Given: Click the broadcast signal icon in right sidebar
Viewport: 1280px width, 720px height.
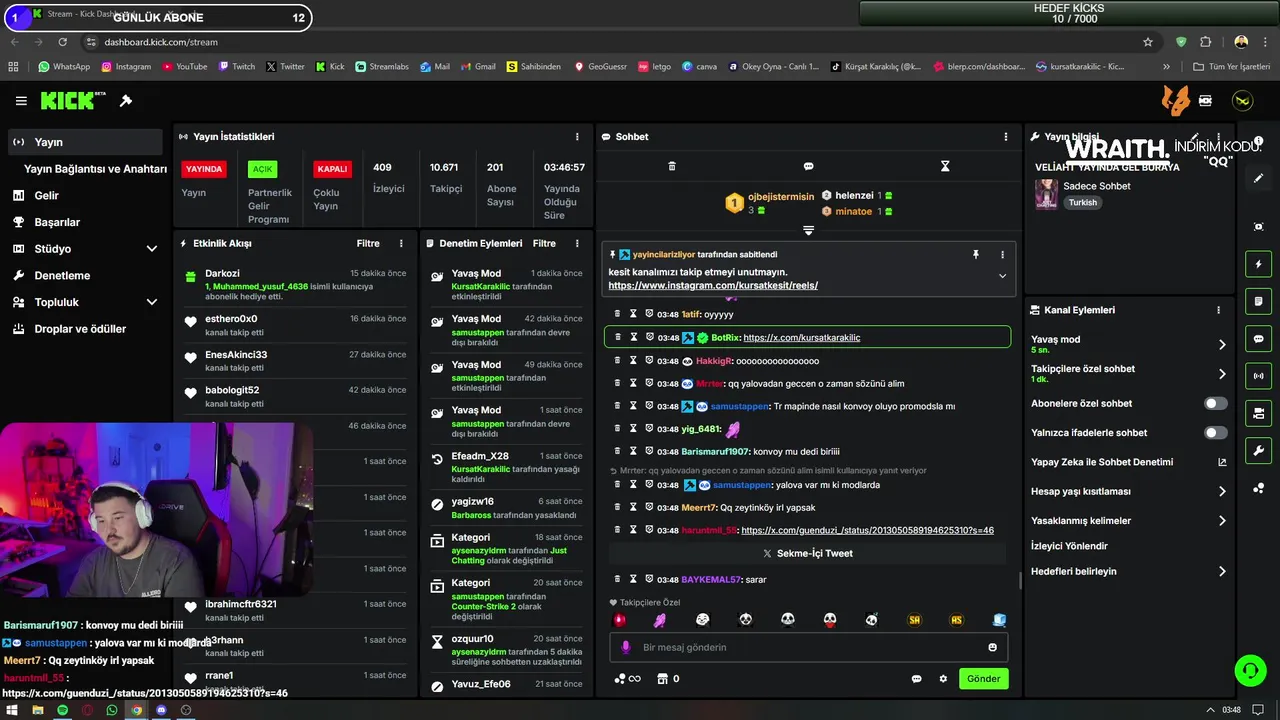Looking at the screenshot, I should 1259,376.
